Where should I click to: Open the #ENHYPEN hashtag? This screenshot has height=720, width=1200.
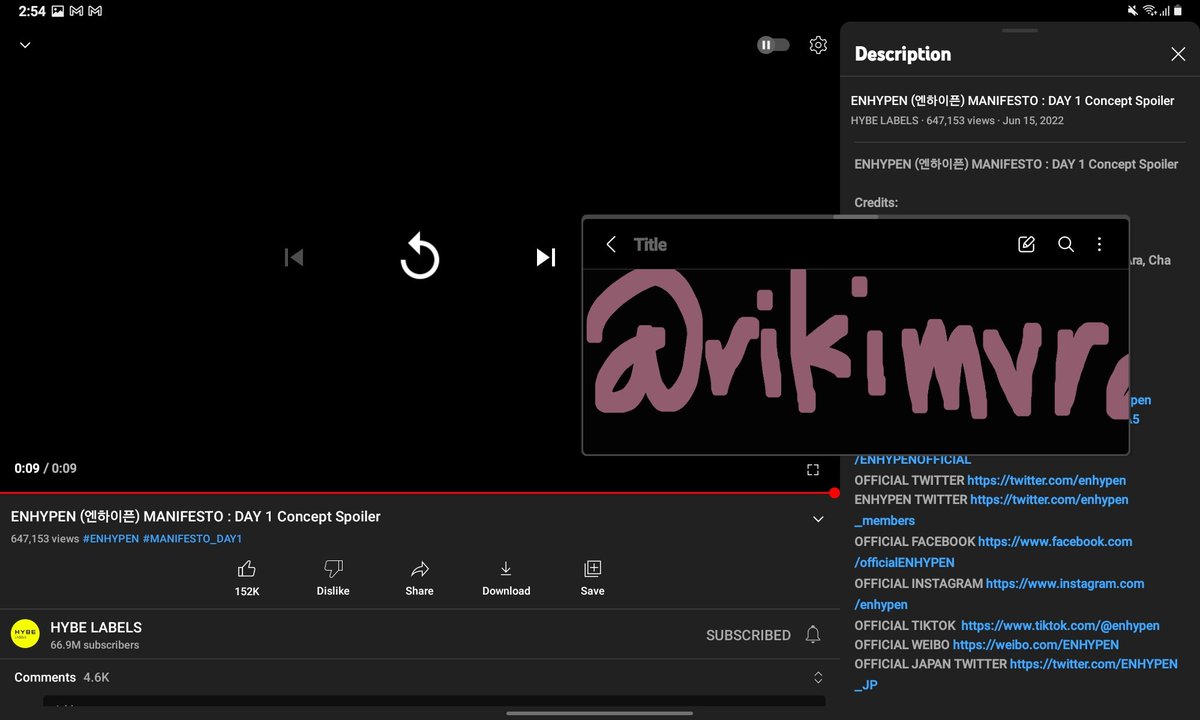(111, 539)
